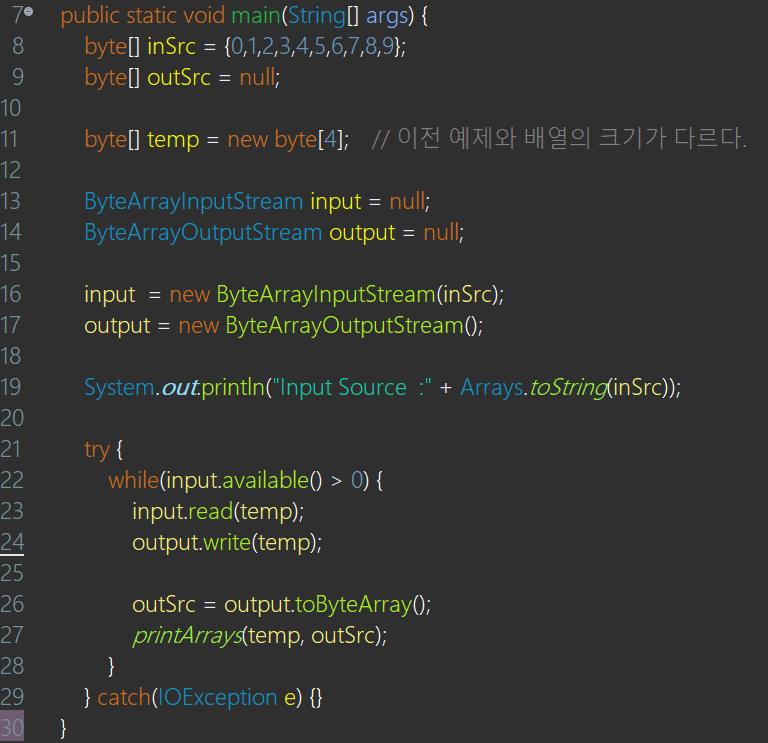This screenshot has height=743, width=768.
Task: Collapse the main method fold marker on line 7
Action: tap(29, 11)
